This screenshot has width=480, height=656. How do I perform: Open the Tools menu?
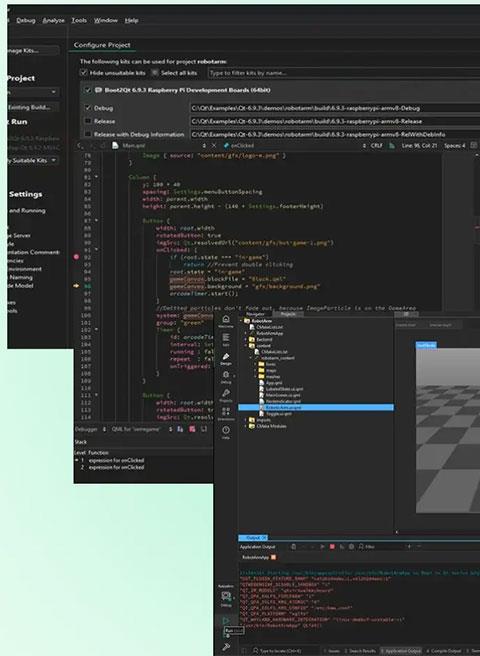point(79,20)
